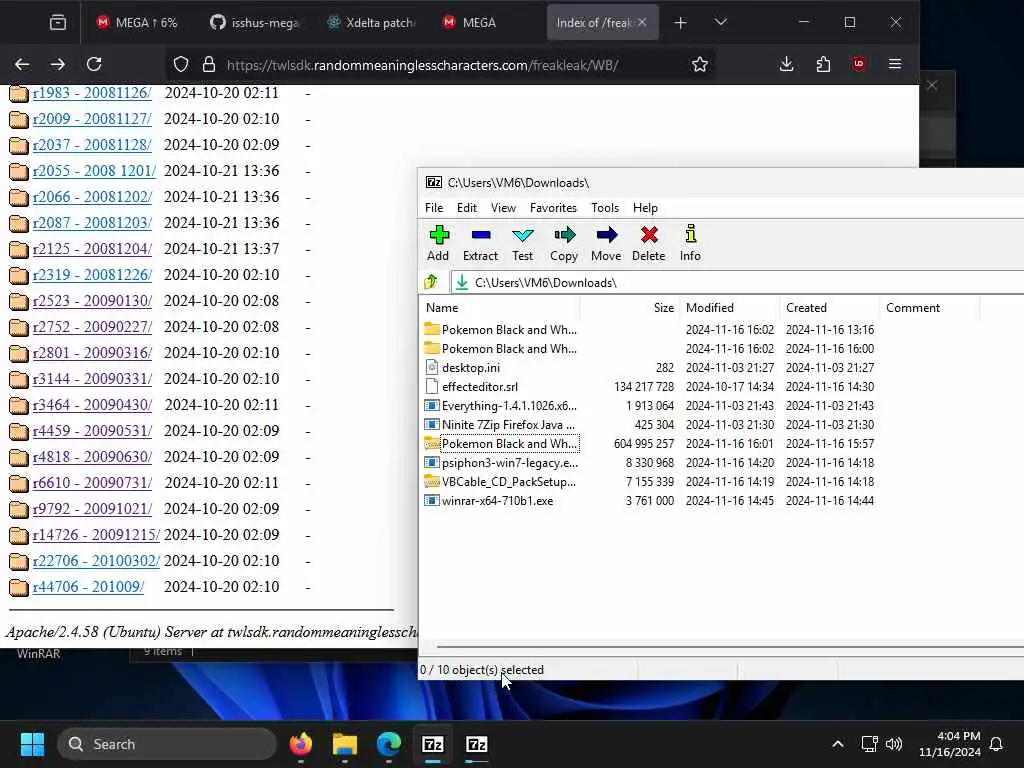Screen dimensions: 1024x768
Task: Open the Firefox extensions menu
Action: pos(823,64)
